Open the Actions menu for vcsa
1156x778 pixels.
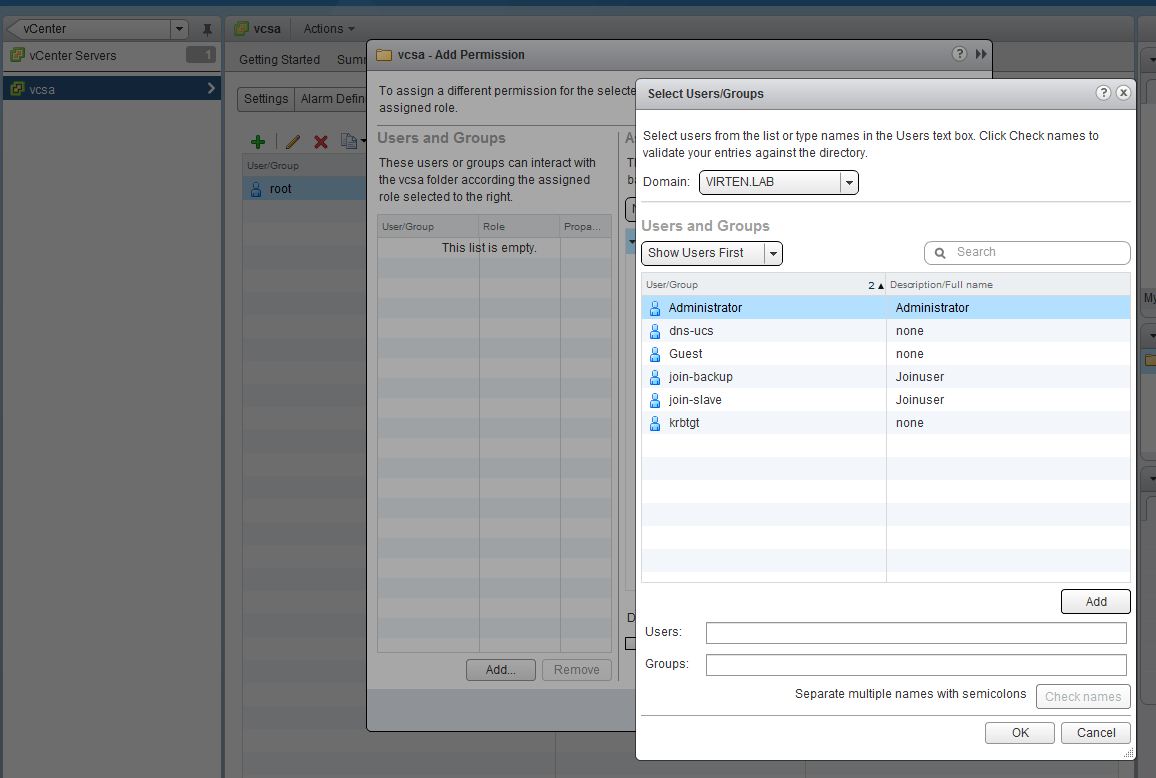point(329,29)
